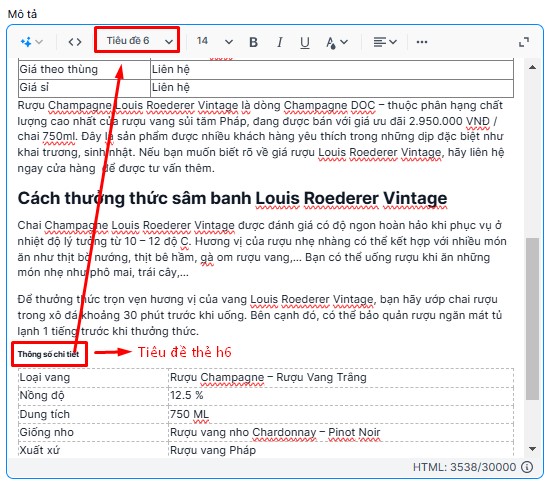Viewport: 556px width, 494px height.
Task: Expand the alignment options arrow
Action: tap(393, 42)
